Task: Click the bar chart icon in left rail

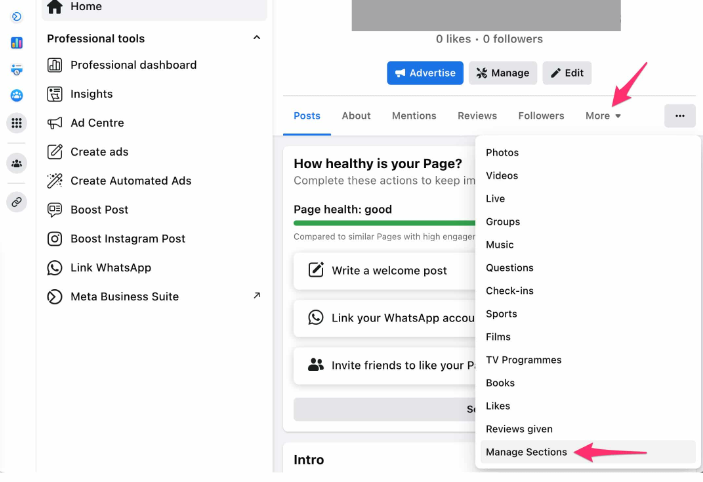Action: [17, 43]
